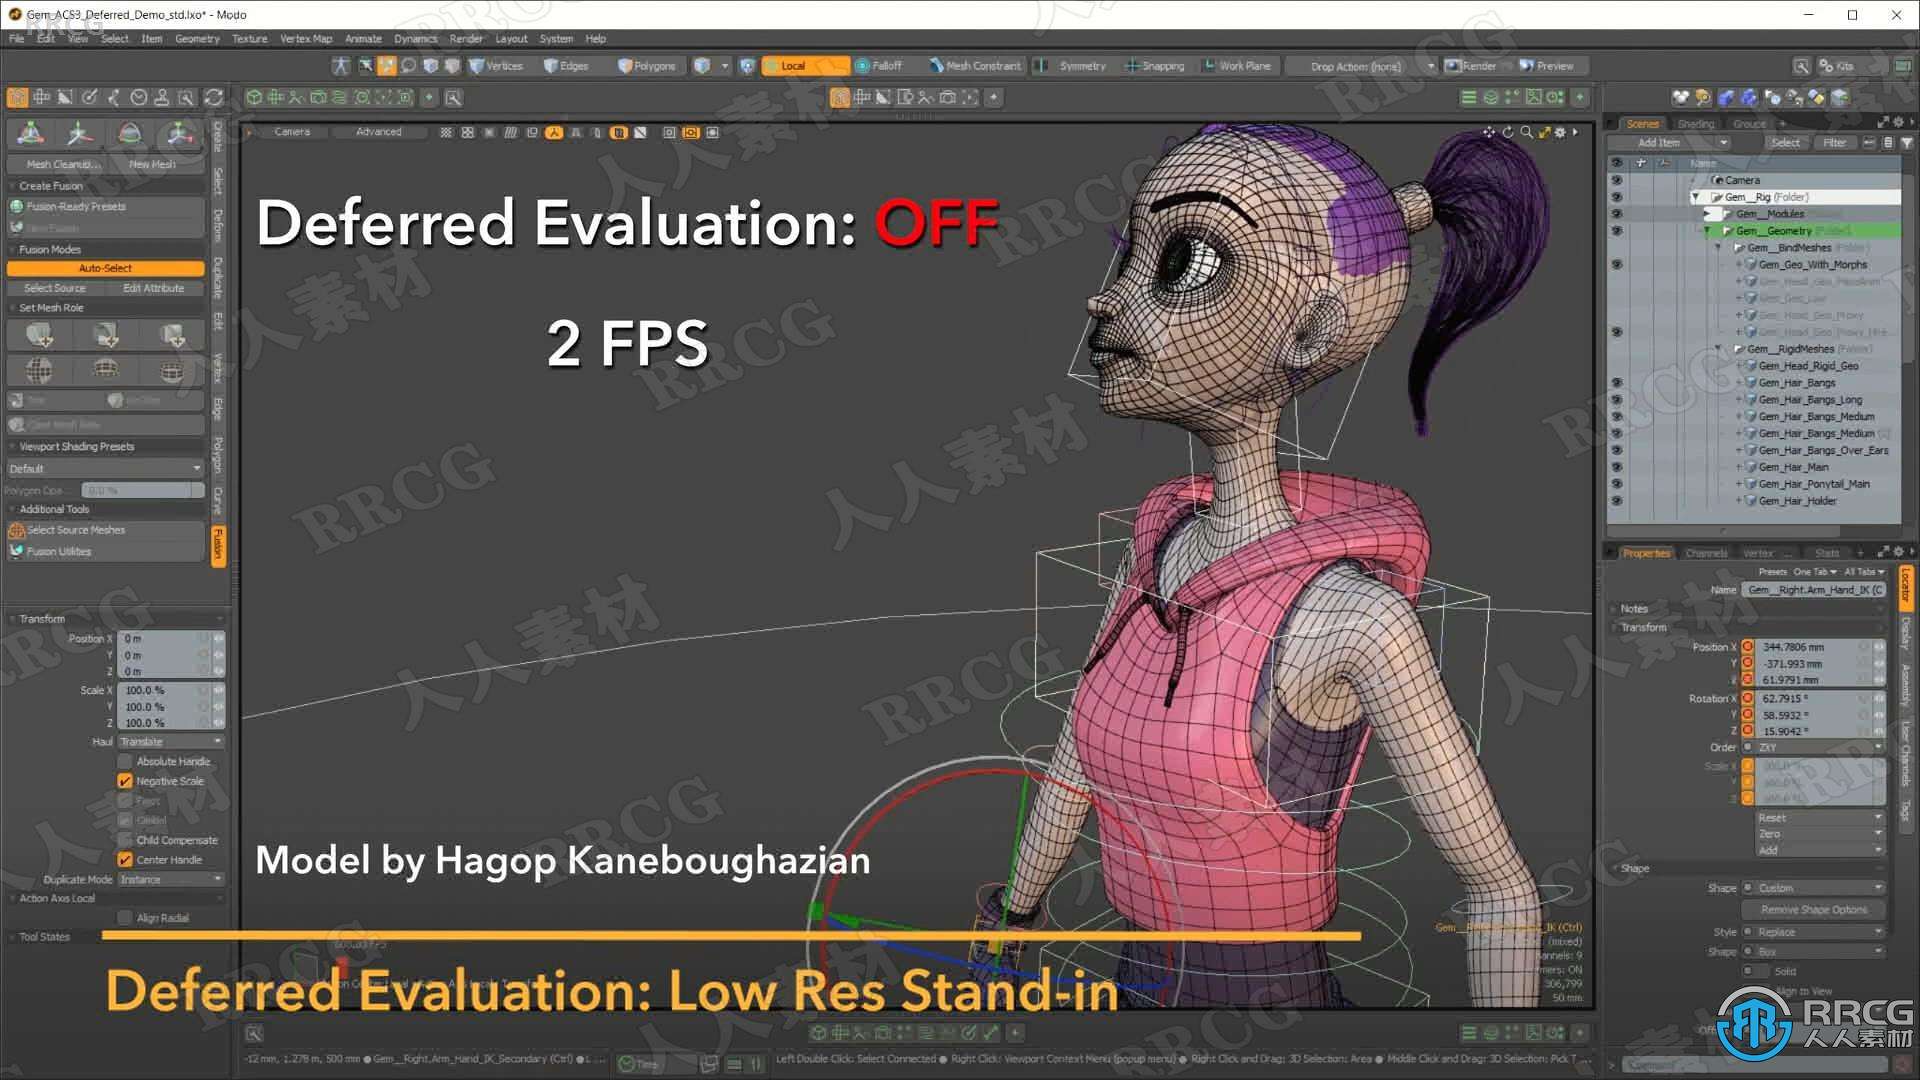Click the dome-shaped tool icon in the left panel
Screen dimensions: 1920x1080
coord(130,134)
